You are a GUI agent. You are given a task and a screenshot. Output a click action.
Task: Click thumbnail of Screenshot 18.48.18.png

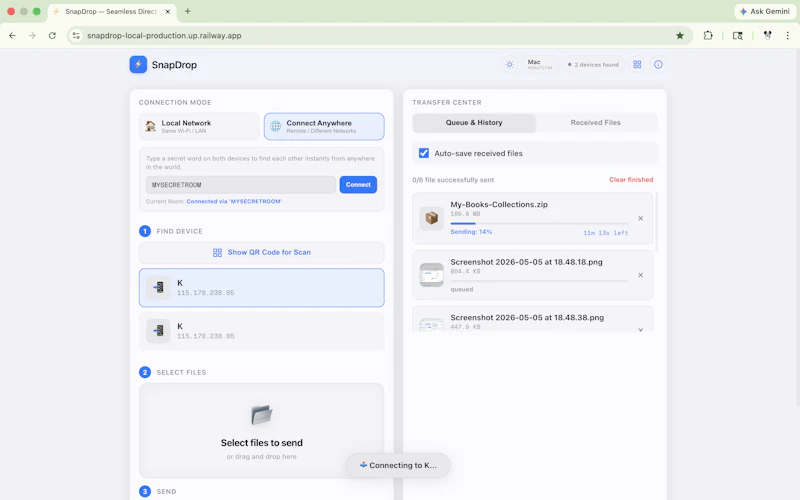point(432,275)
